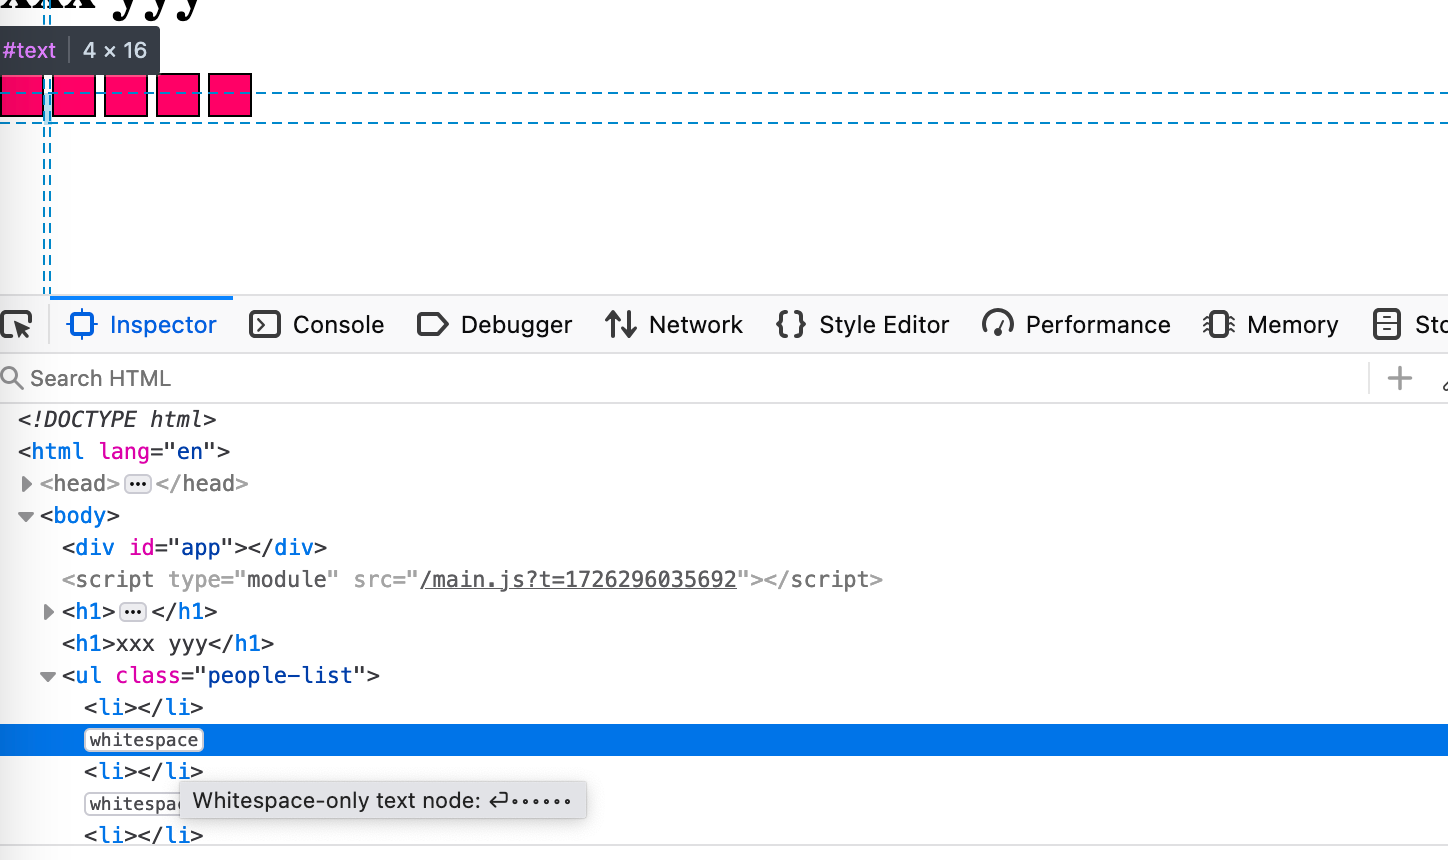1448x860 pixels.
Task: Click the highlighted whitespace badge
Action: coord(144,740)
